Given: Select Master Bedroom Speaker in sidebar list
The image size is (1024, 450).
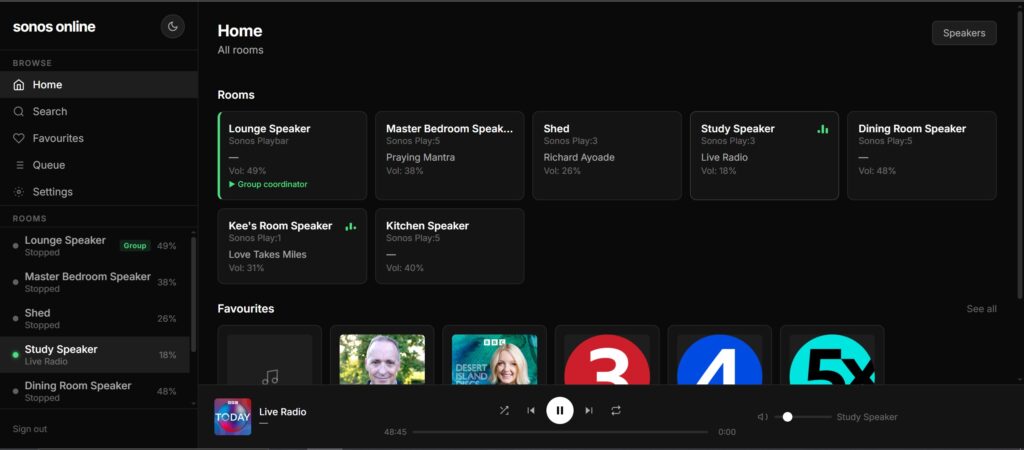Looking at the screenshot, I should [95, 282].
